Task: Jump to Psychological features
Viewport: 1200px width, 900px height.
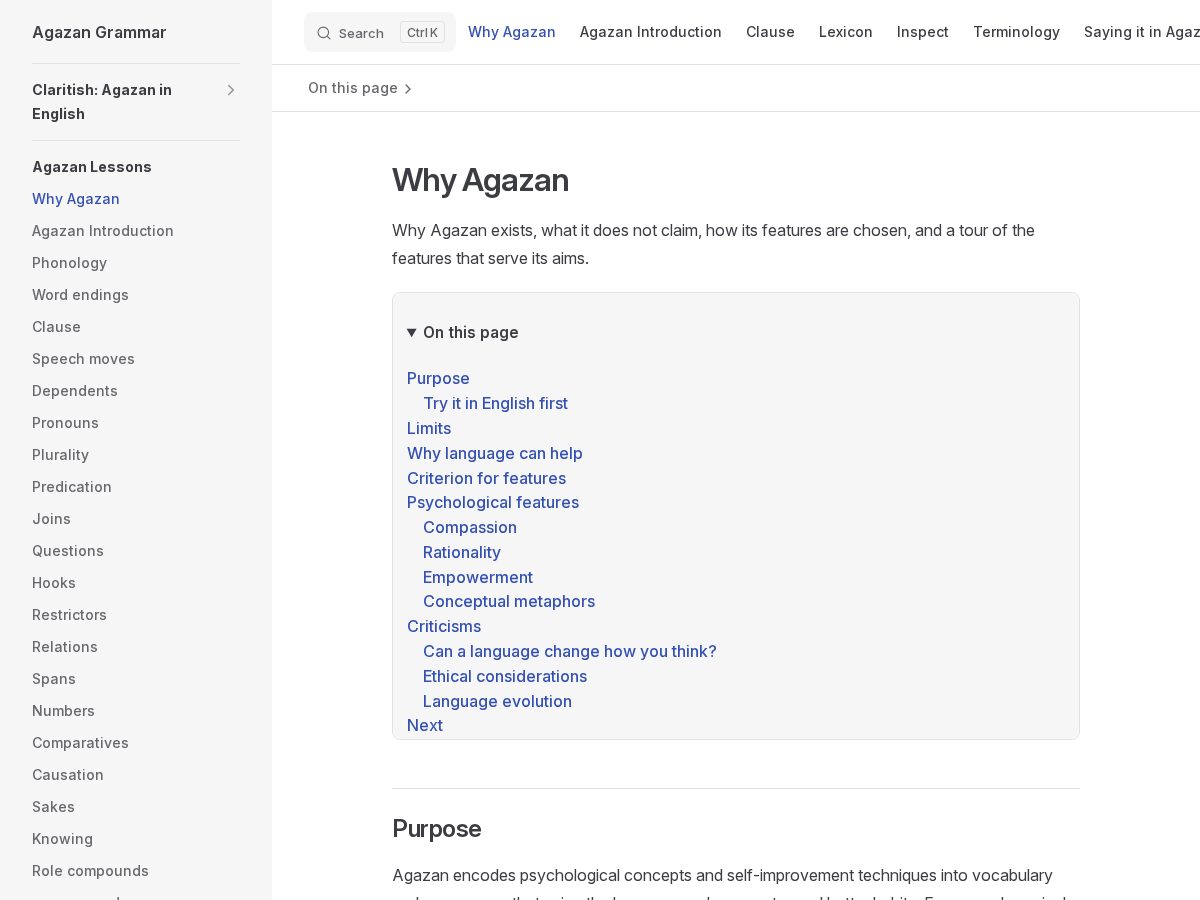Action: pyautogui.click(x=493, y=502)
